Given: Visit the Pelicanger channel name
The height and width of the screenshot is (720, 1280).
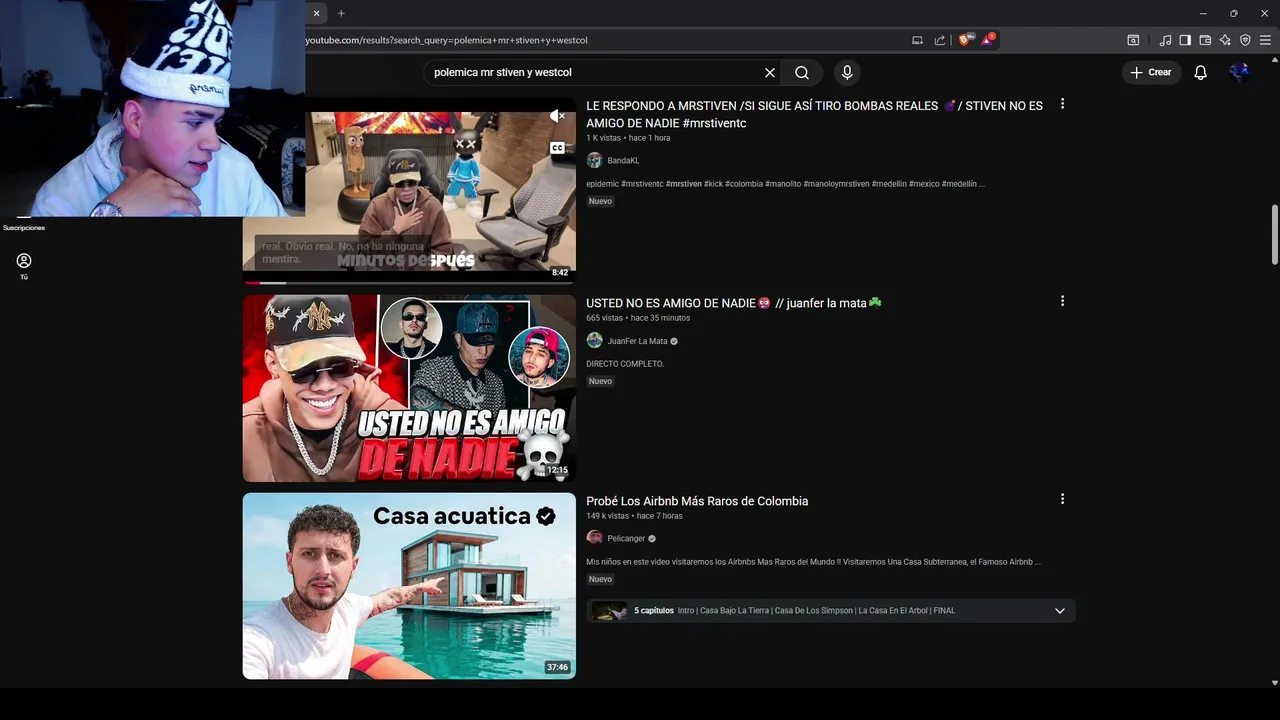Looking at the screenshot, I should [x=626, y=539].
